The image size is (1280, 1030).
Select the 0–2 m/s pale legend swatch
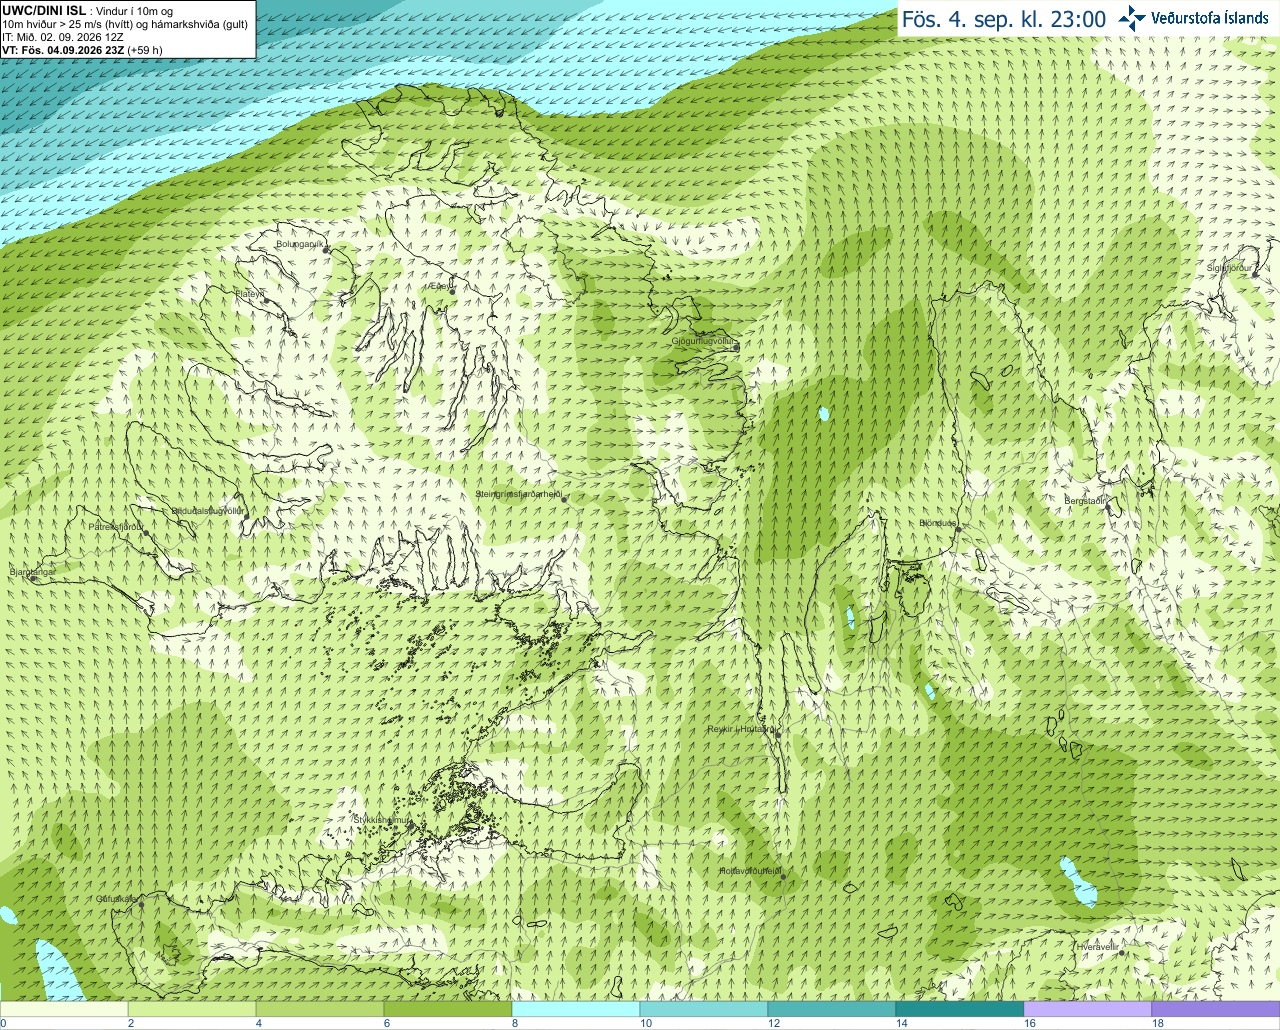tap(64, 1010)
